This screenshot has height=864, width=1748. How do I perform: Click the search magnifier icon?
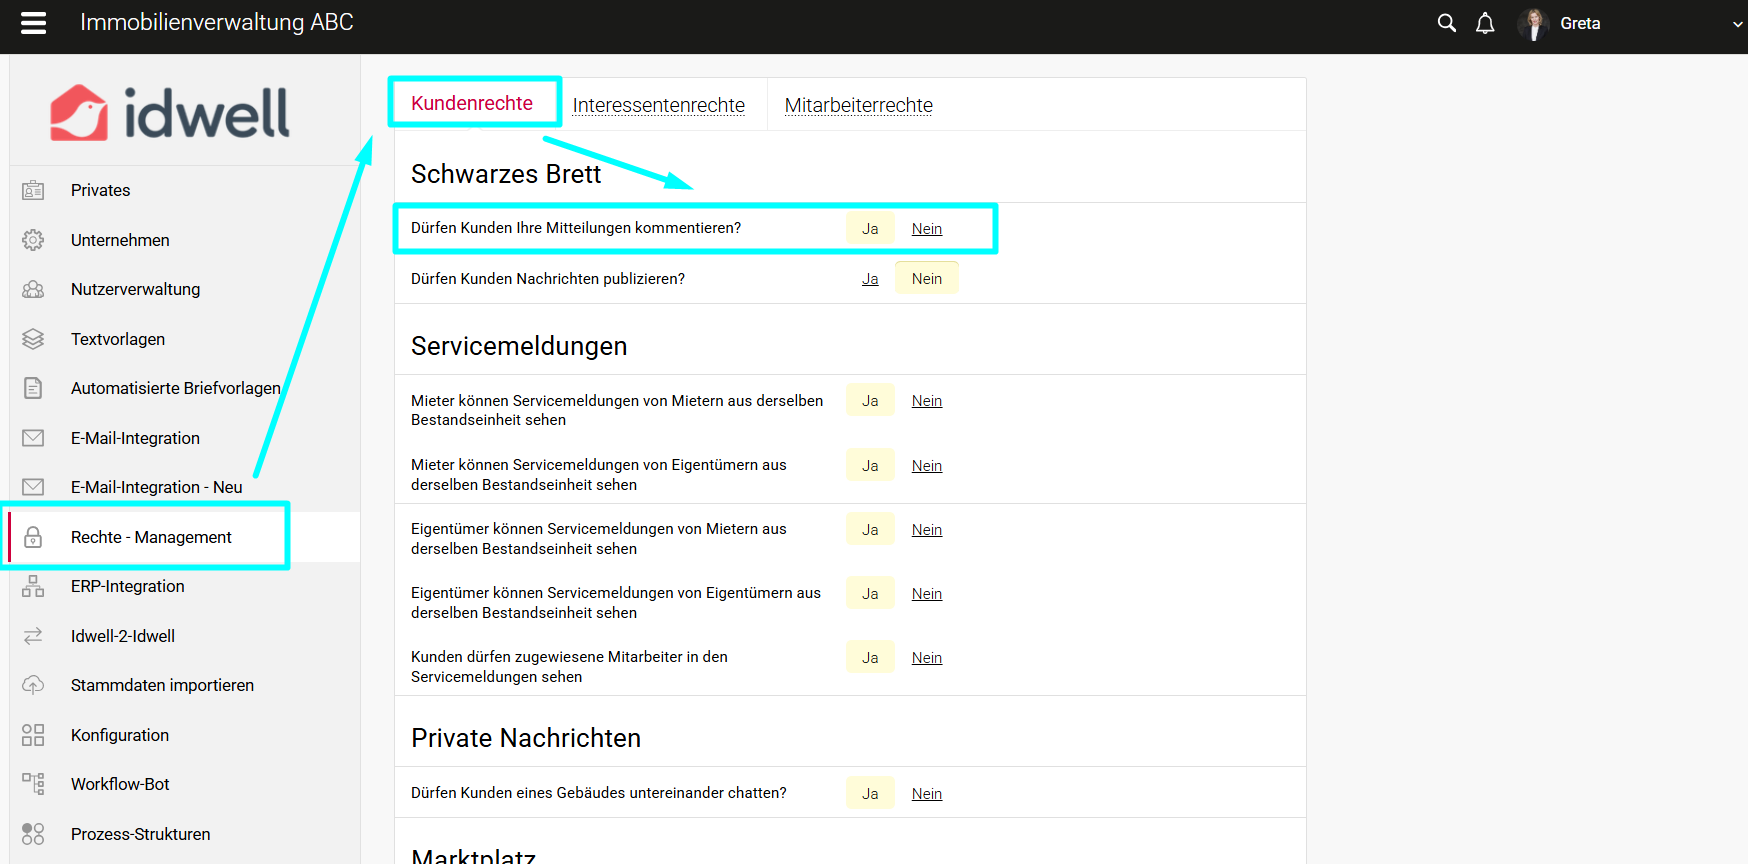[1446, 23]
